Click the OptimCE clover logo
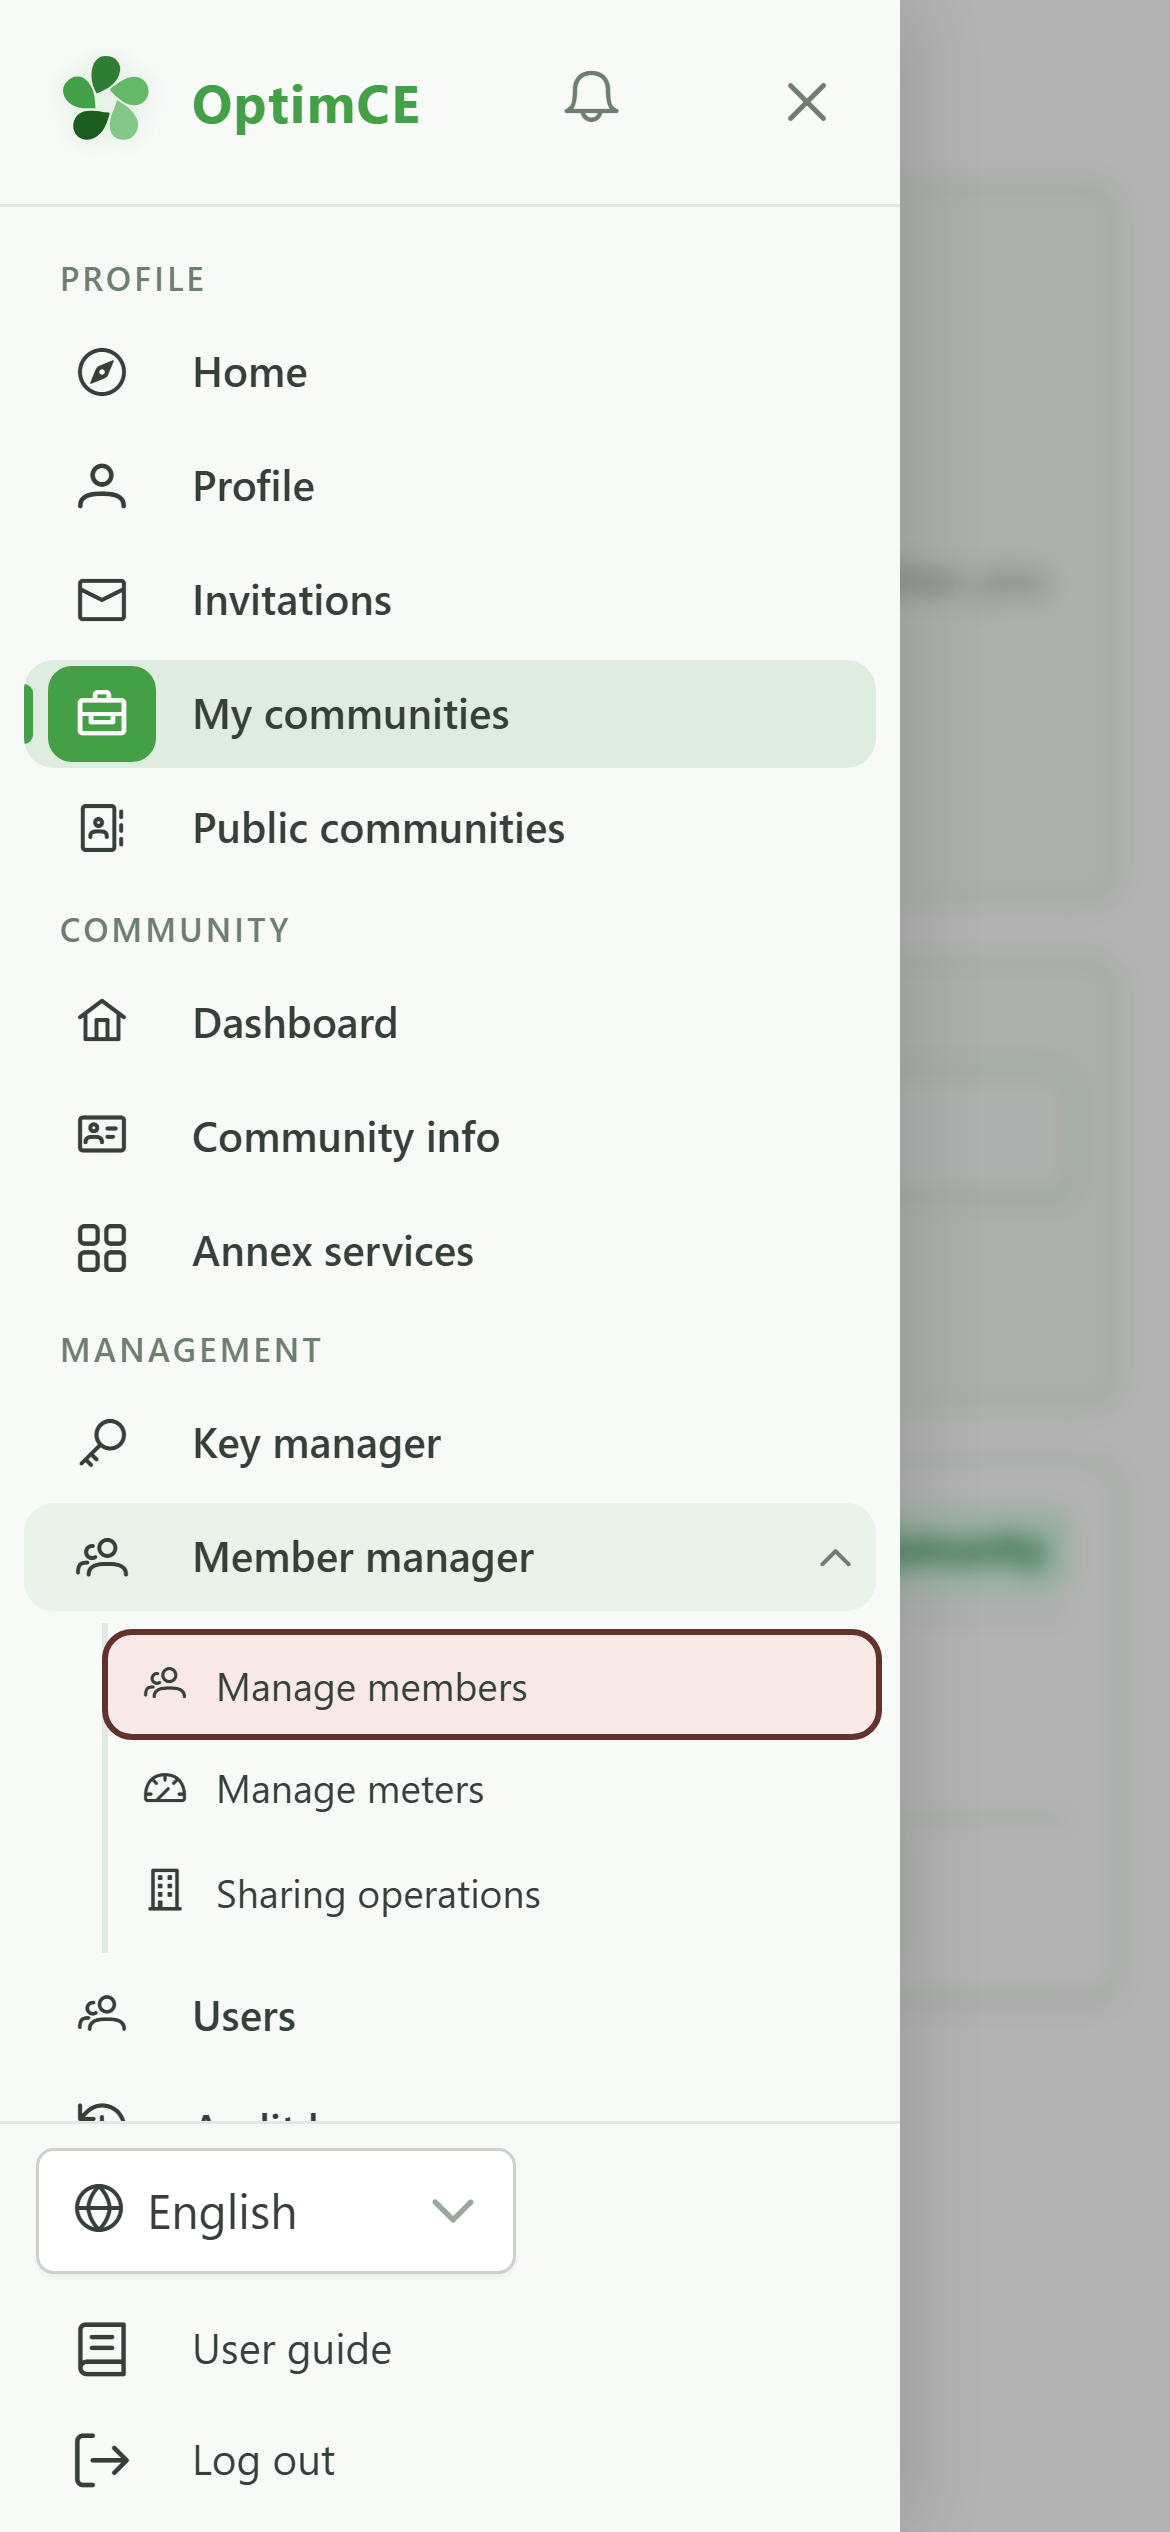Screen dimensions: 1170x2532 point(105,99)
